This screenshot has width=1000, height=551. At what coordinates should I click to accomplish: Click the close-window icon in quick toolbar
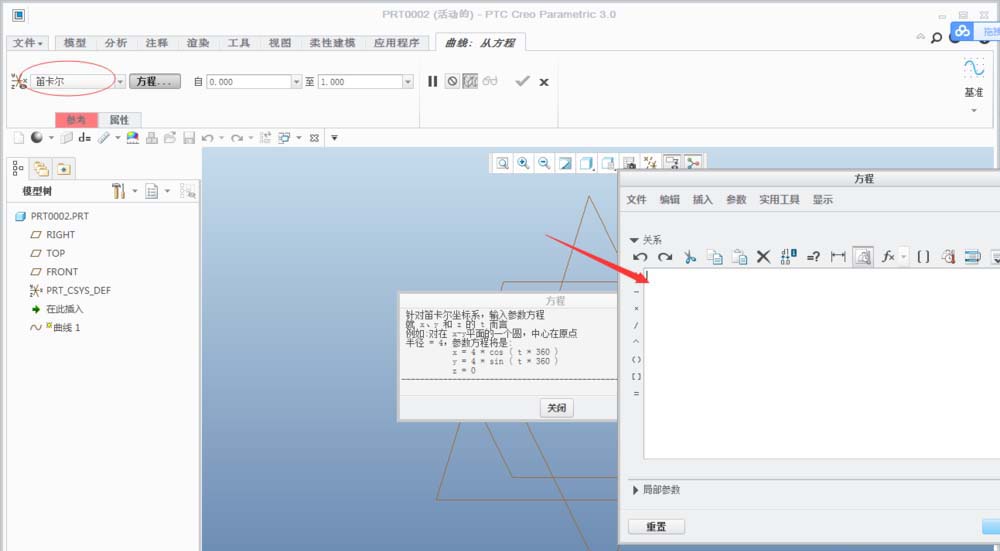coord(314,138)
